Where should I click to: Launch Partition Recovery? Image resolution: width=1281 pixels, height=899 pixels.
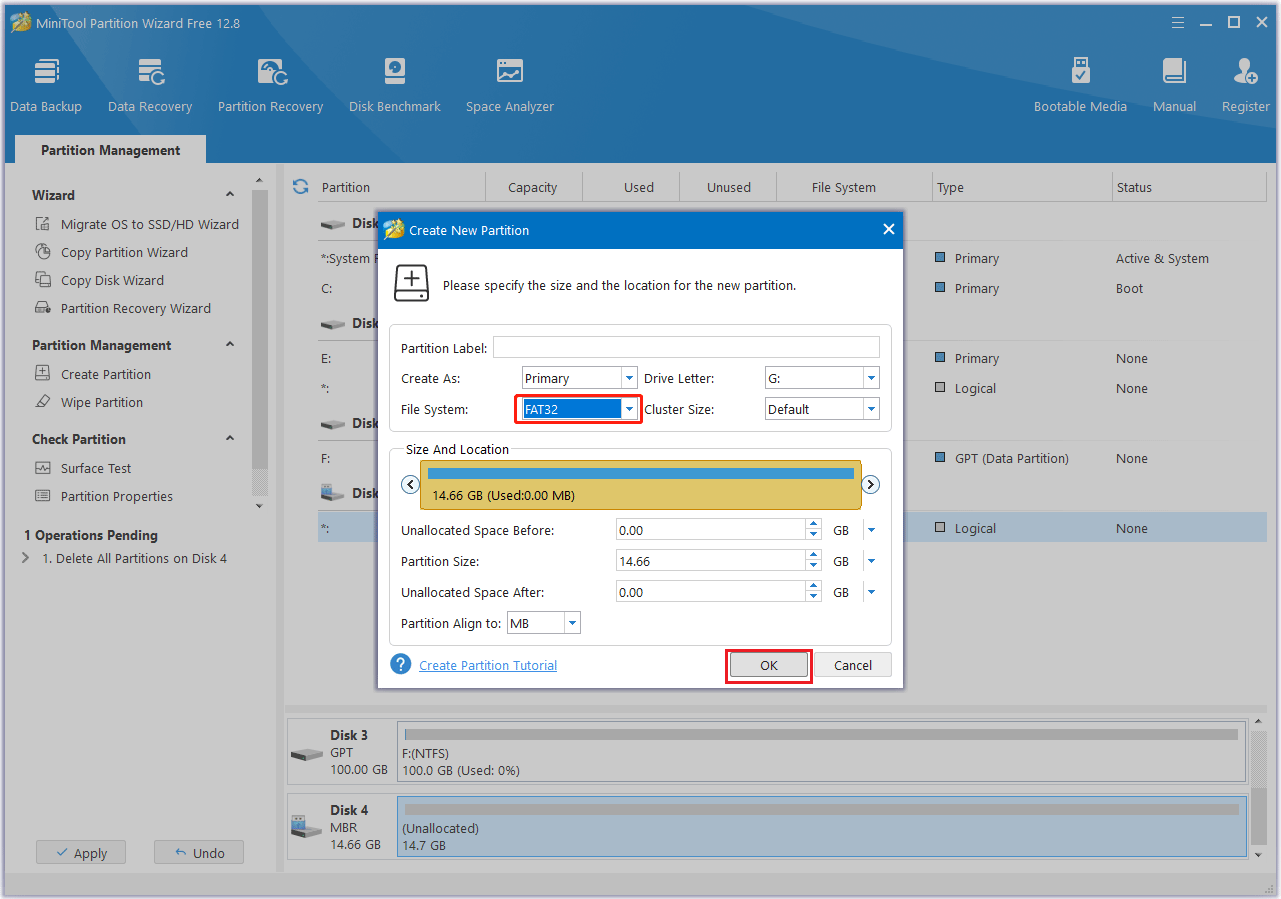coord(270,85)
